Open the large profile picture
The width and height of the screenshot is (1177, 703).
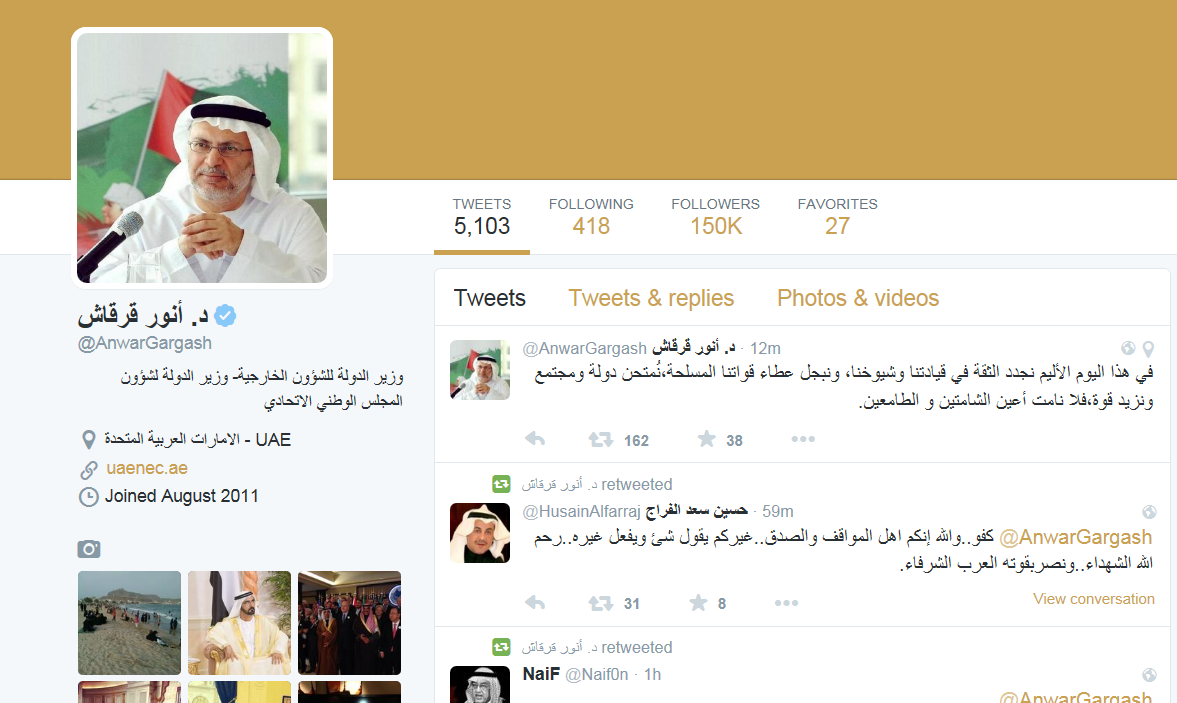pos(202,158)
